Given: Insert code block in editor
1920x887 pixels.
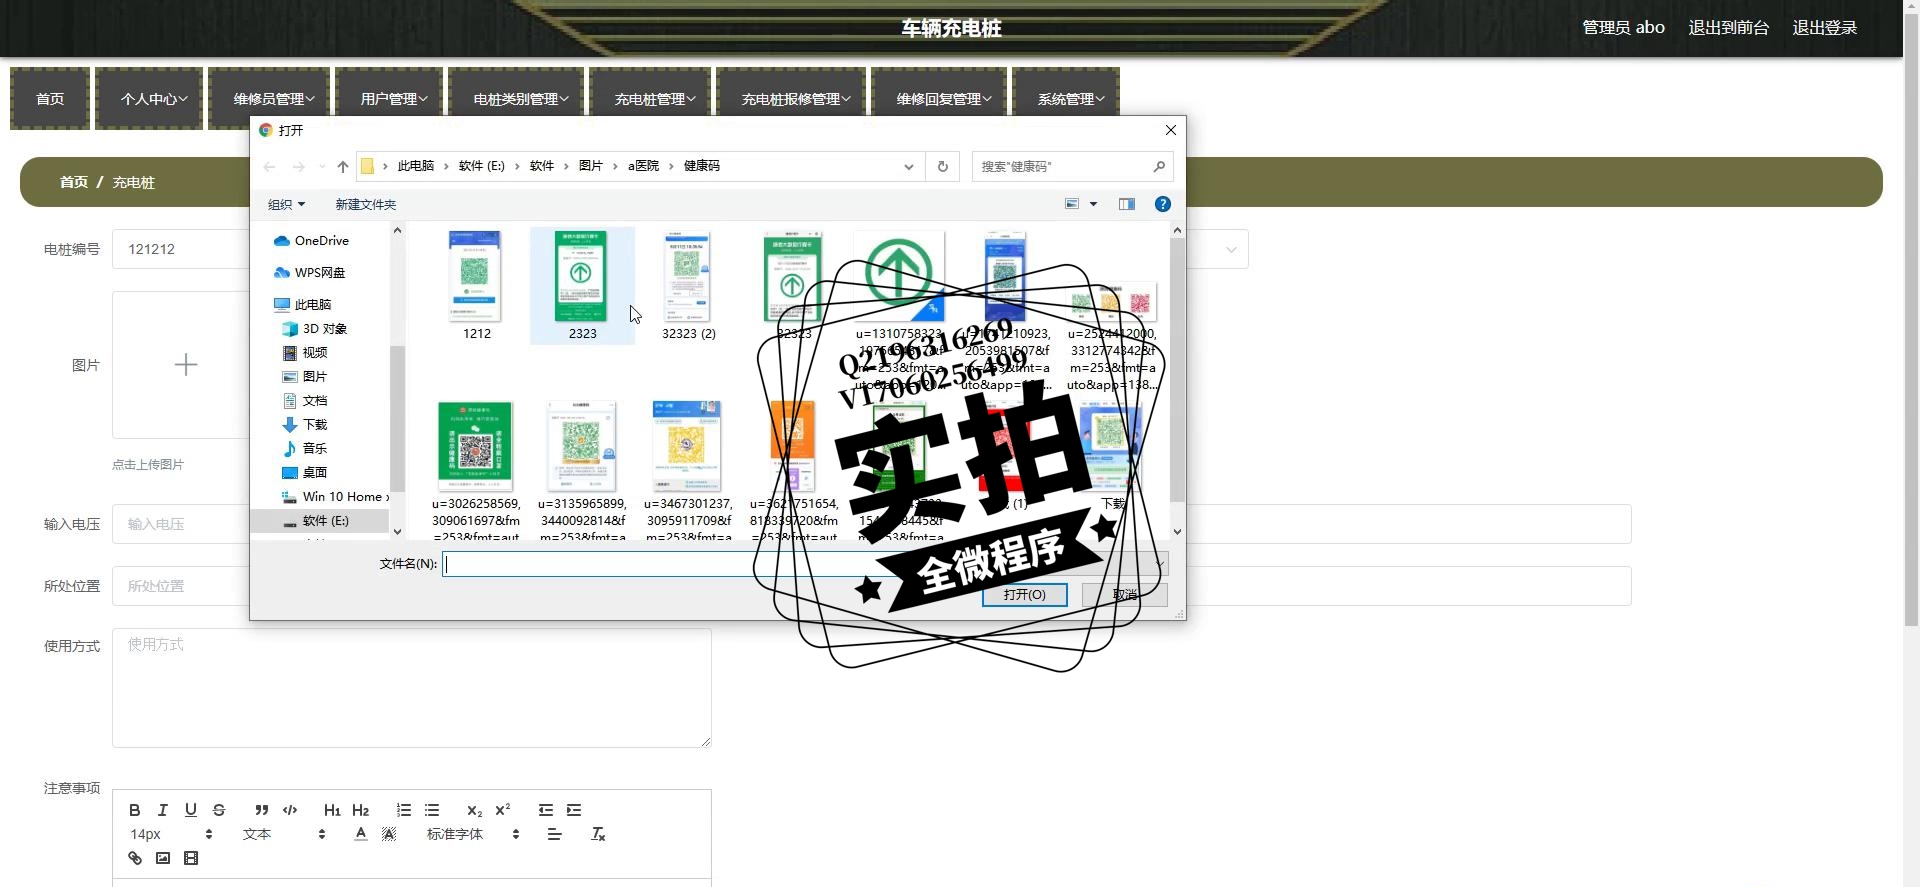Looking at the screenshot, I should [x=290, y=810].
